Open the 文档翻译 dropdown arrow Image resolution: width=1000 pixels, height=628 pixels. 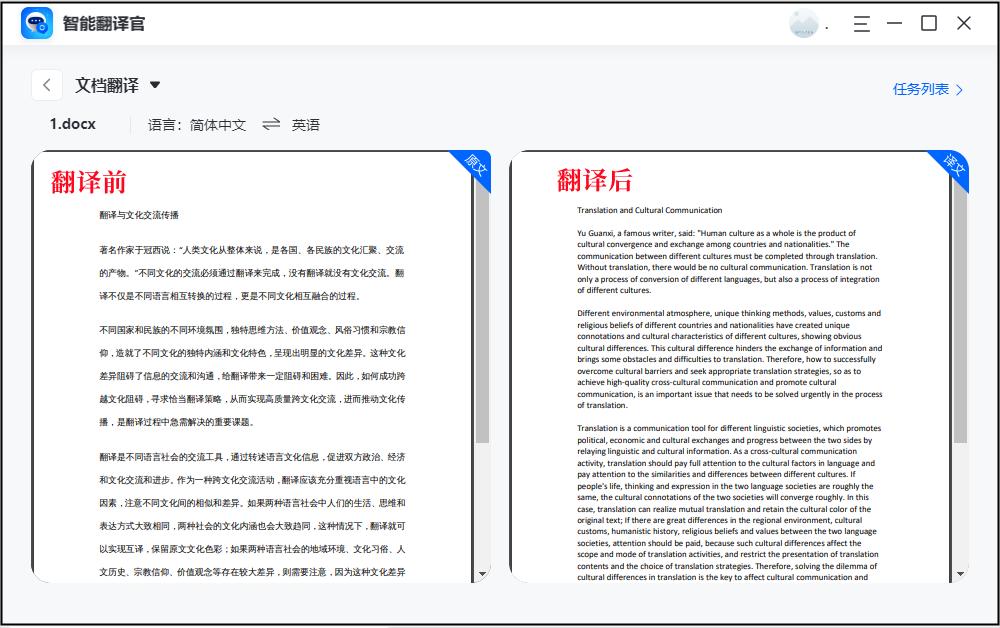156,85
